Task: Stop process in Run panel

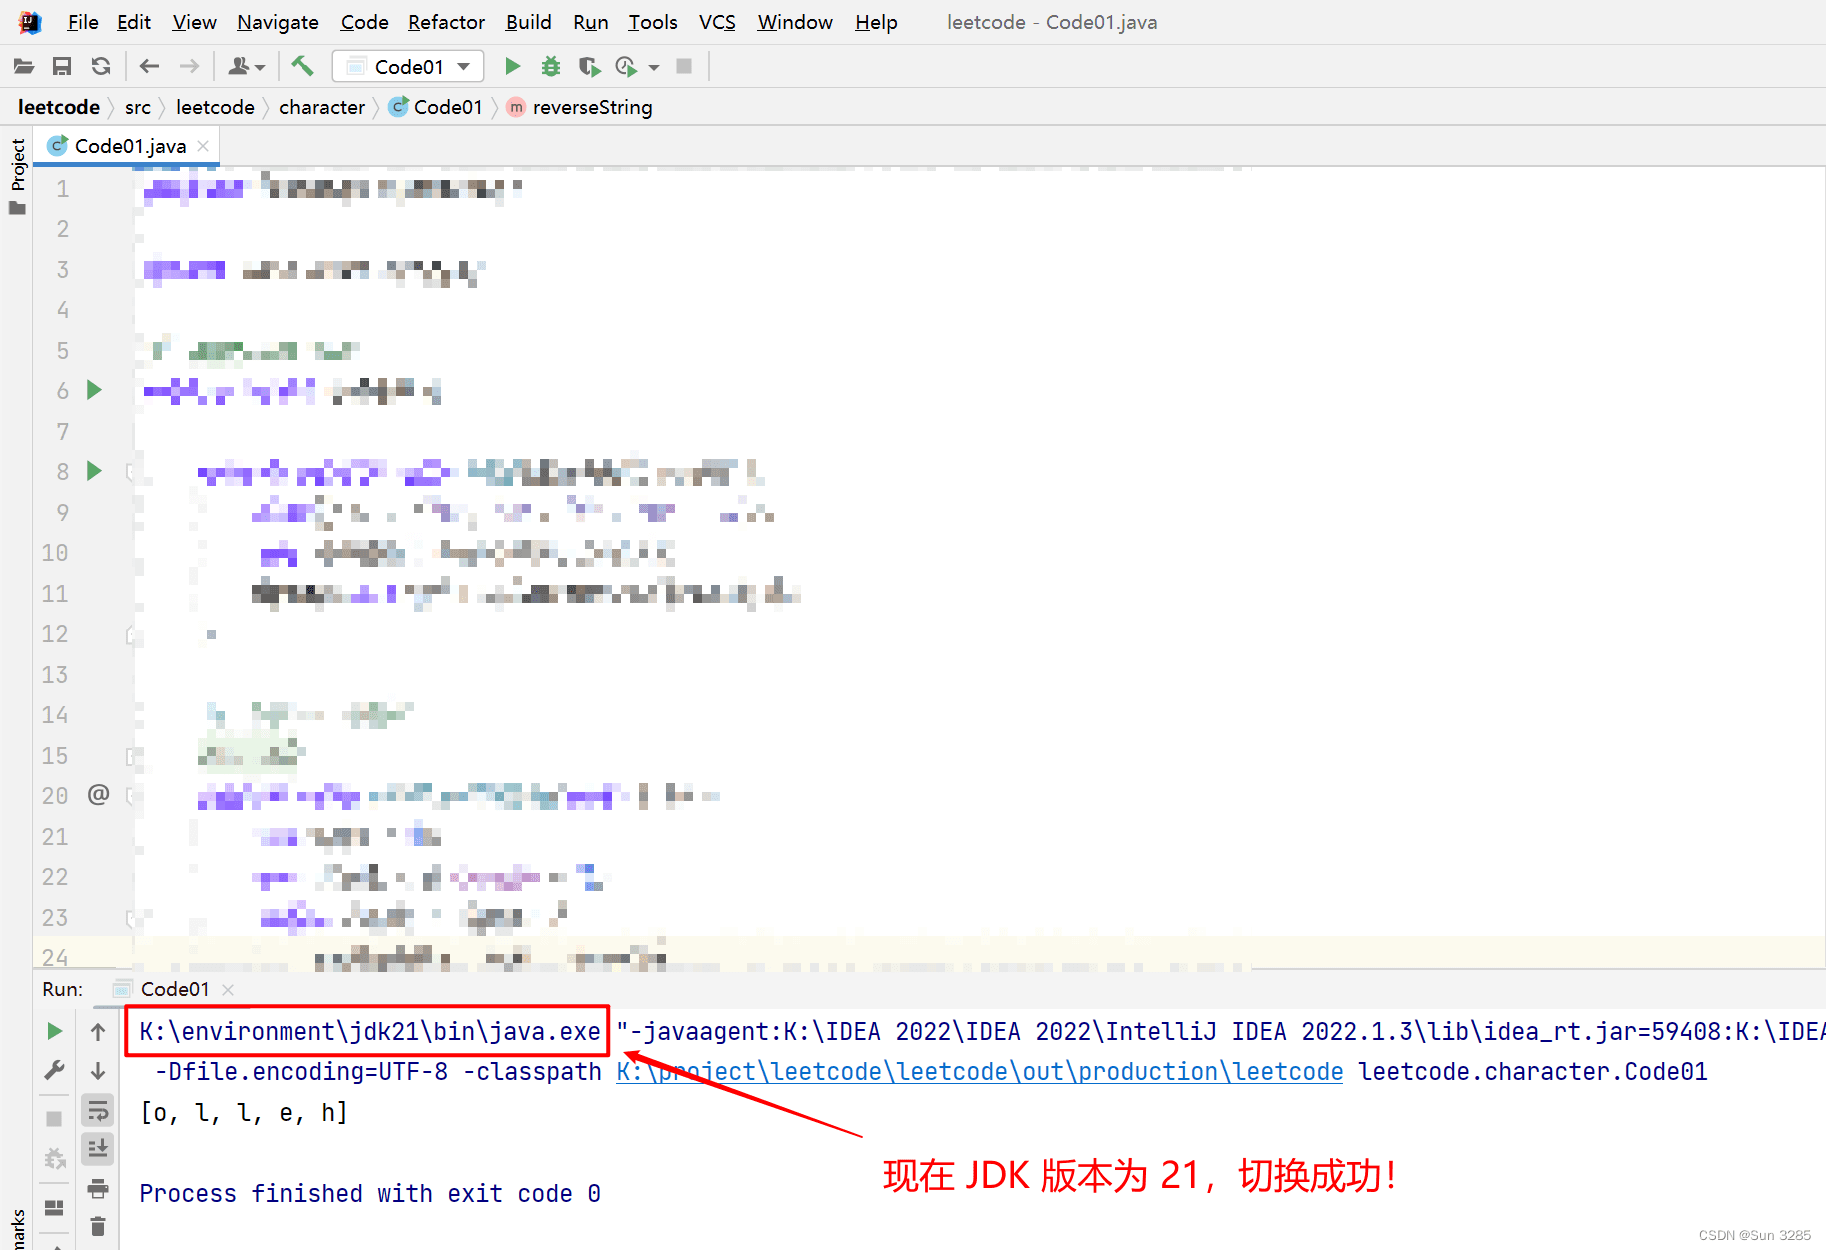Action: pos(55,1118)
